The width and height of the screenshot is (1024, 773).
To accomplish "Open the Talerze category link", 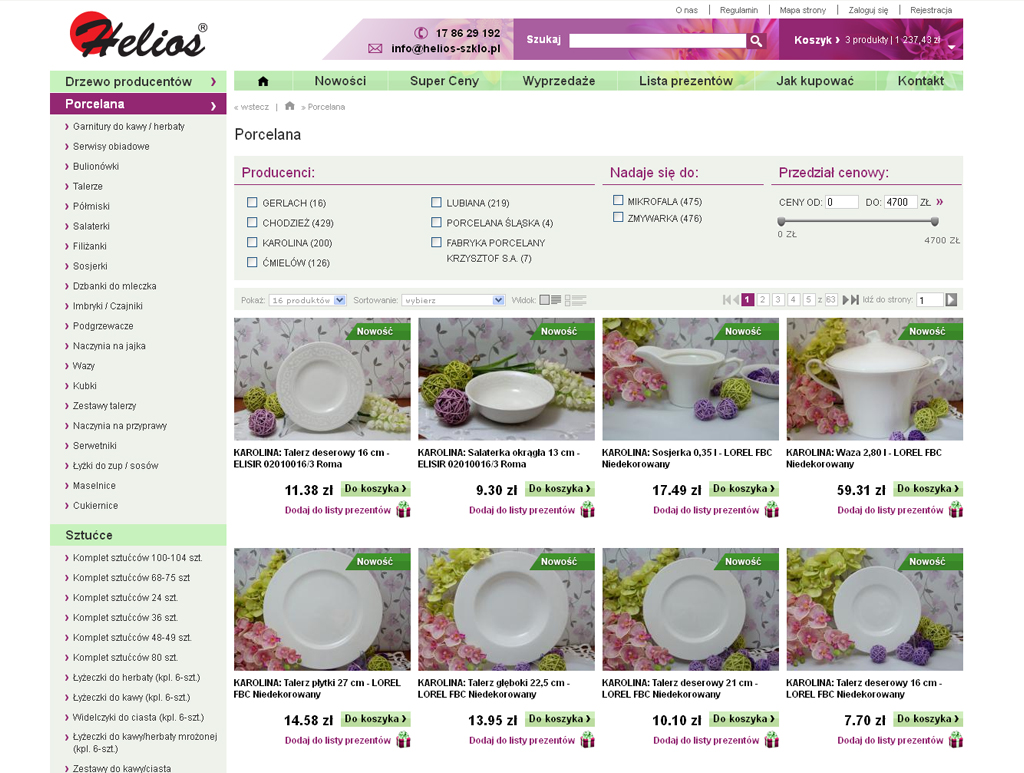I will pos(88,186).
